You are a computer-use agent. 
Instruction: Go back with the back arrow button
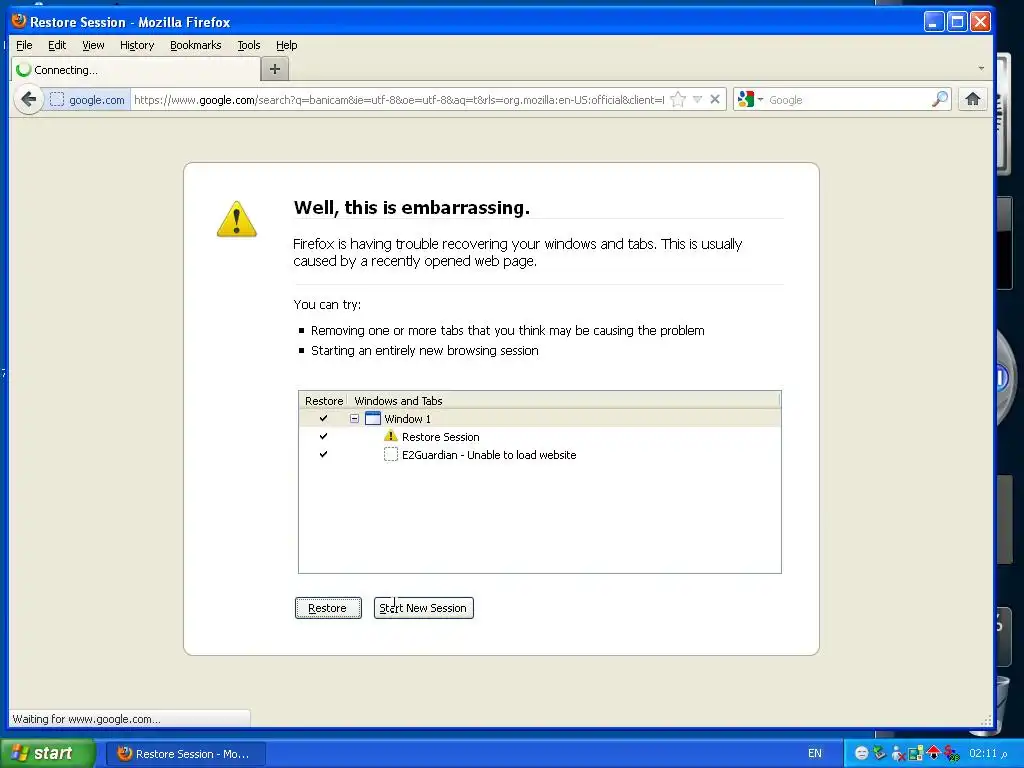click(x=28, y=99)
